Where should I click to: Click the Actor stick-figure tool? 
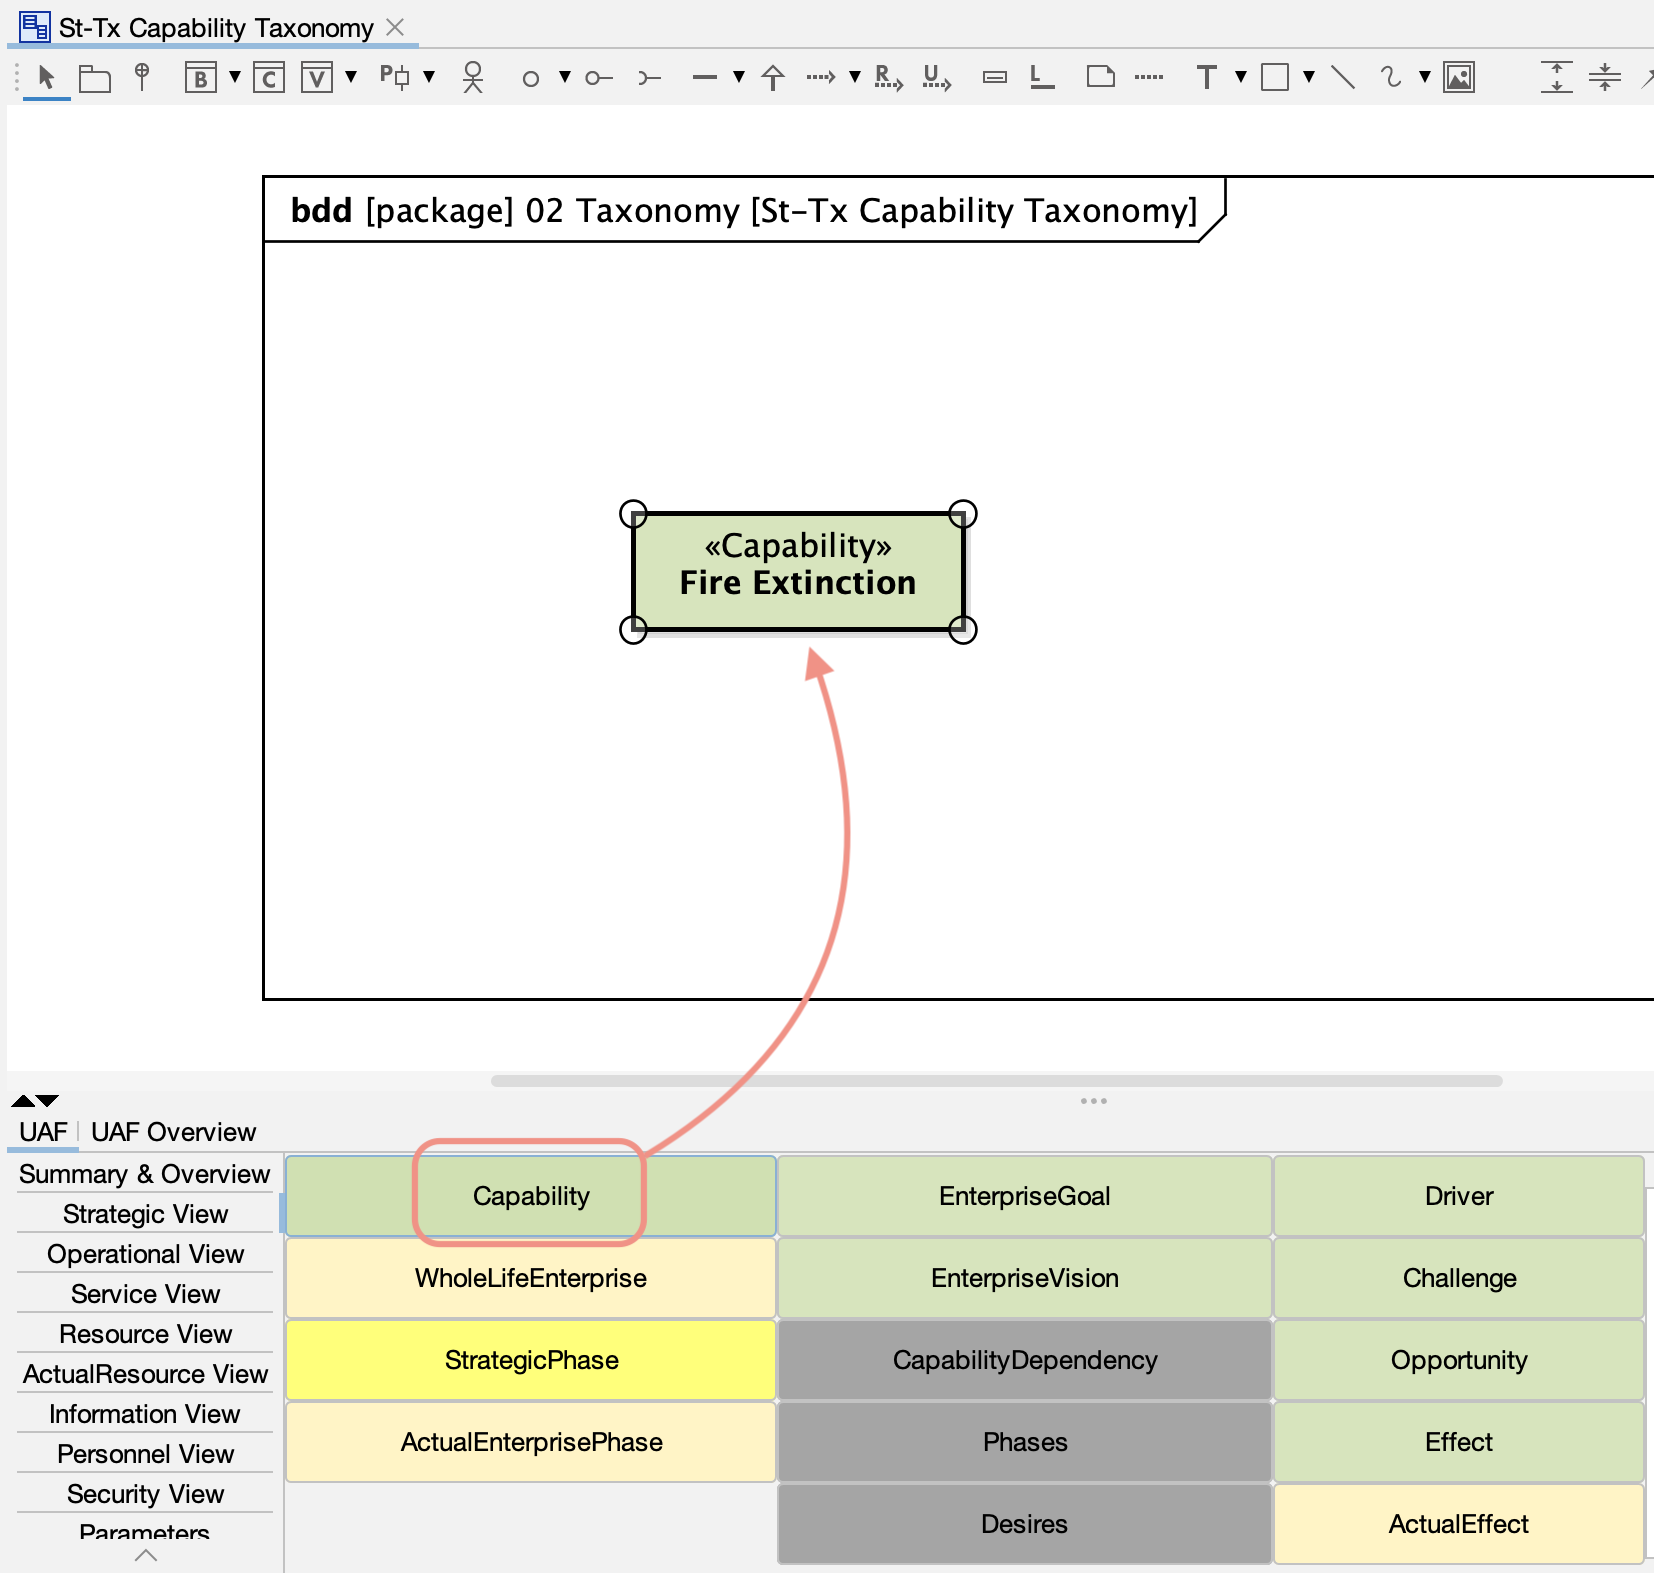(473, 77)
